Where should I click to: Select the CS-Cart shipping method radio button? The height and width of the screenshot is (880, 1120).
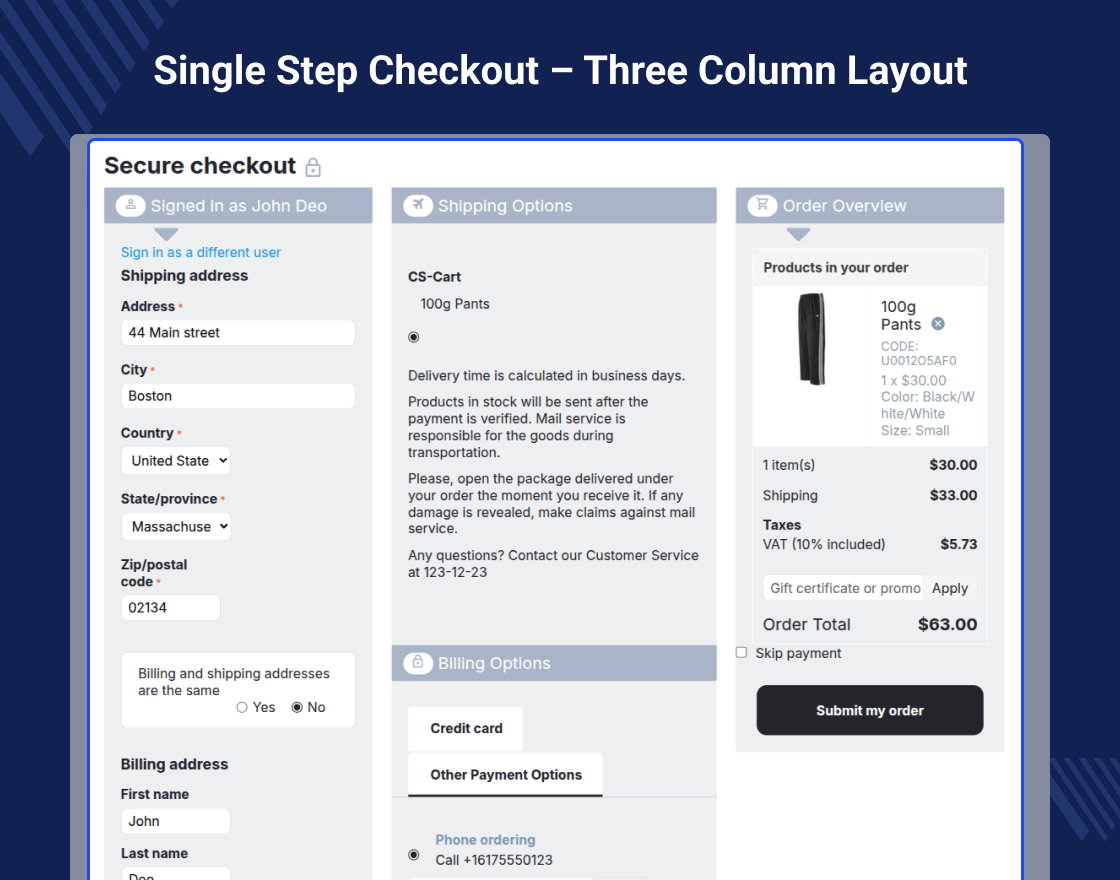(414, 337)
